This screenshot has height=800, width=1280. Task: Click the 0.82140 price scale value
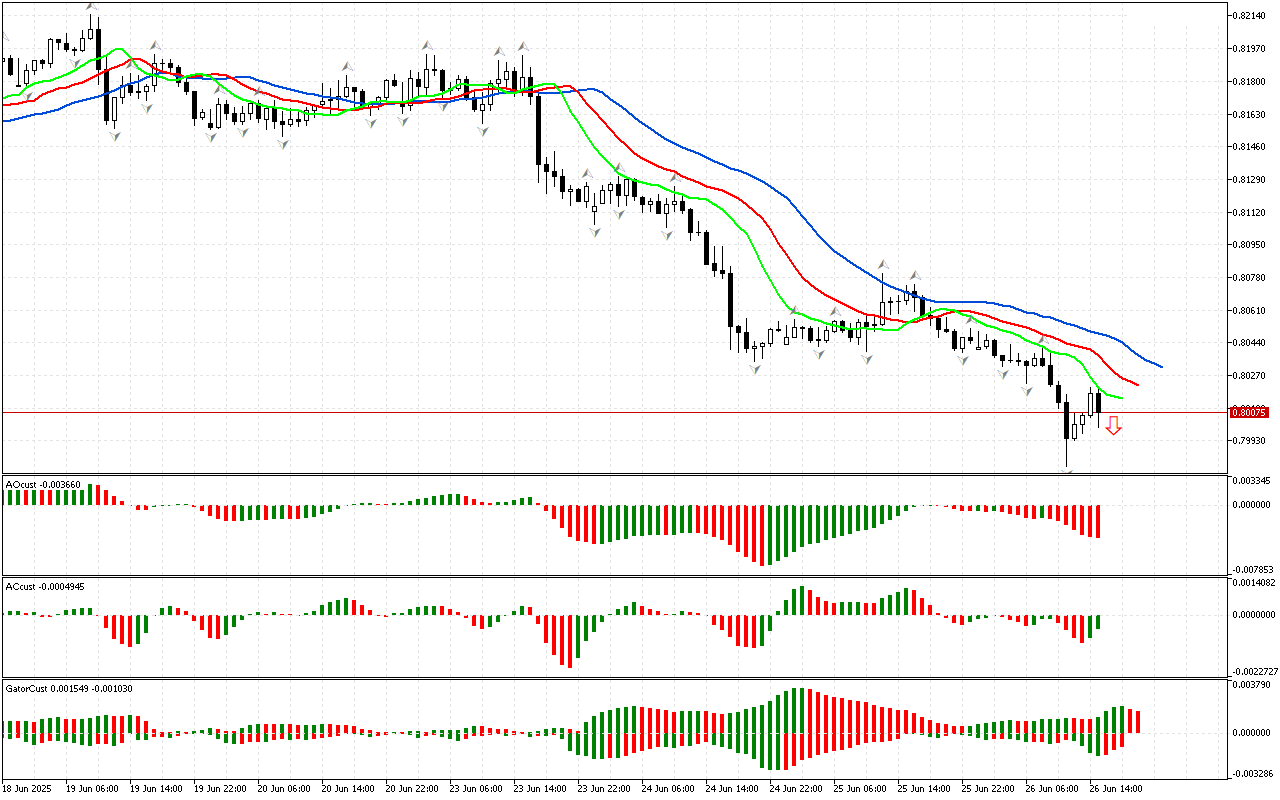pos(1251,16)
